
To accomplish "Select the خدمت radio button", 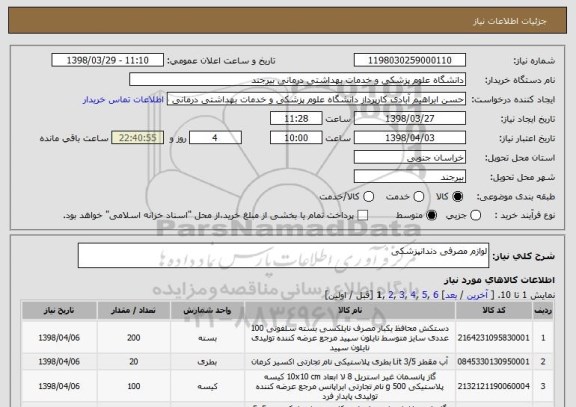I will [418, 197].
